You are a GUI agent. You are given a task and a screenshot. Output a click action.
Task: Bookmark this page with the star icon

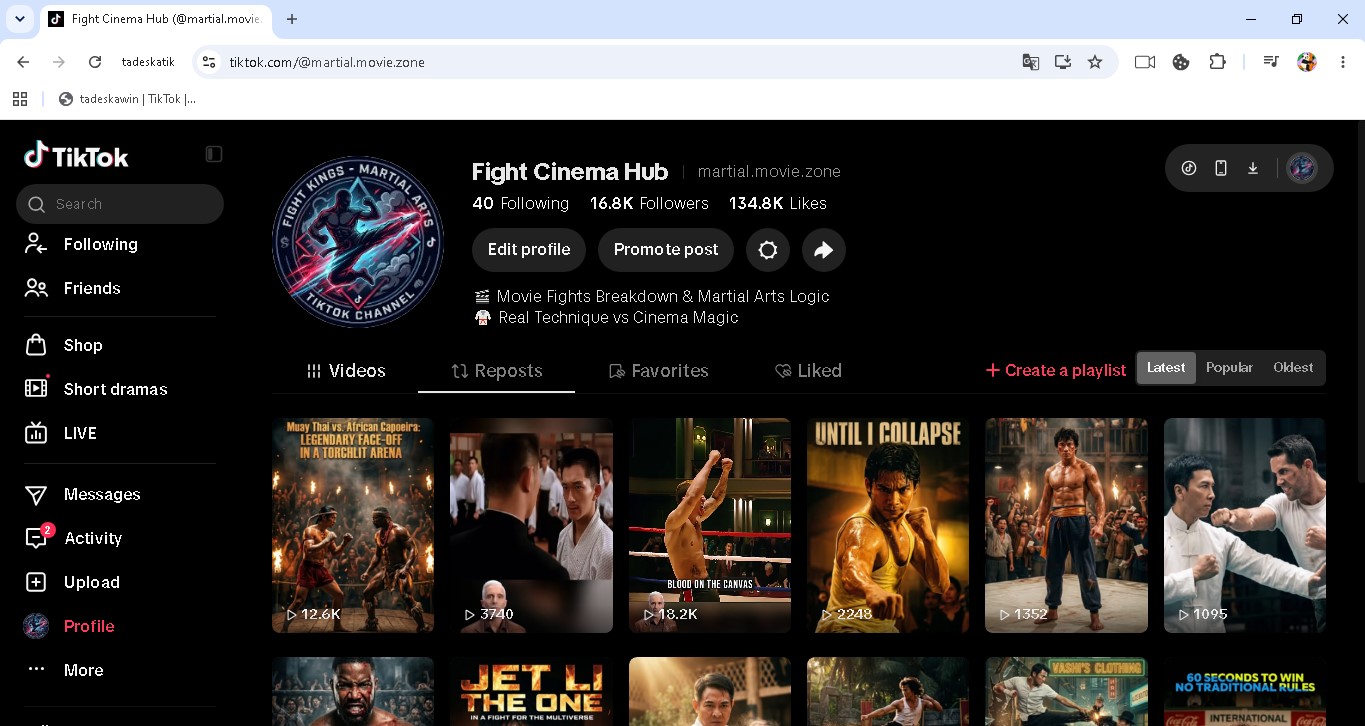(1095, 62)
